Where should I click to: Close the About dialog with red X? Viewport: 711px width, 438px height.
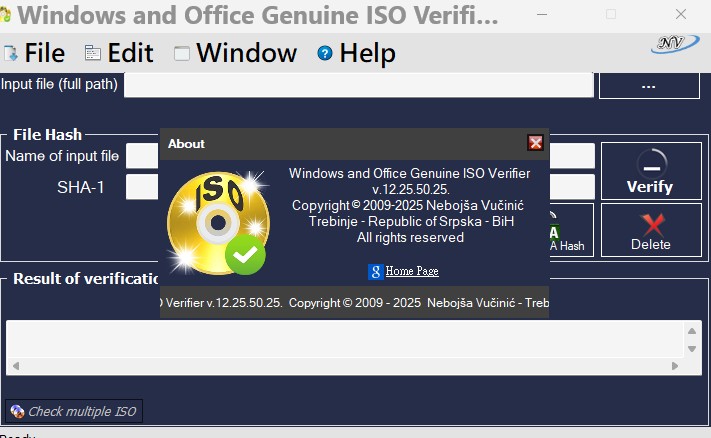pos(536,143)
